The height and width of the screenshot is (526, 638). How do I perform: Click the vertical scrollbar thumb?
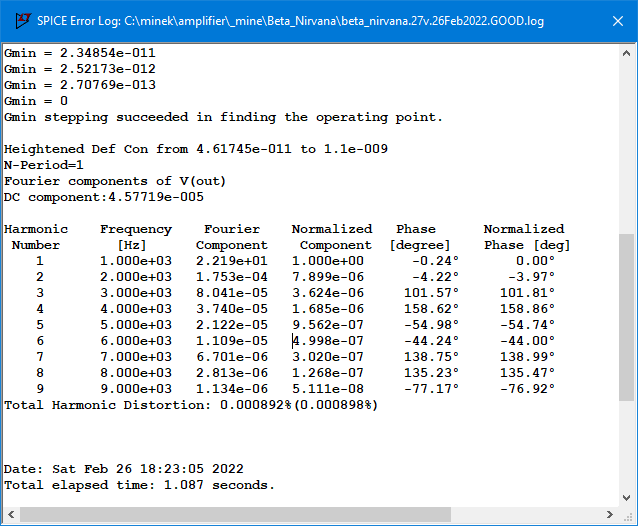(x=626, y=317)
